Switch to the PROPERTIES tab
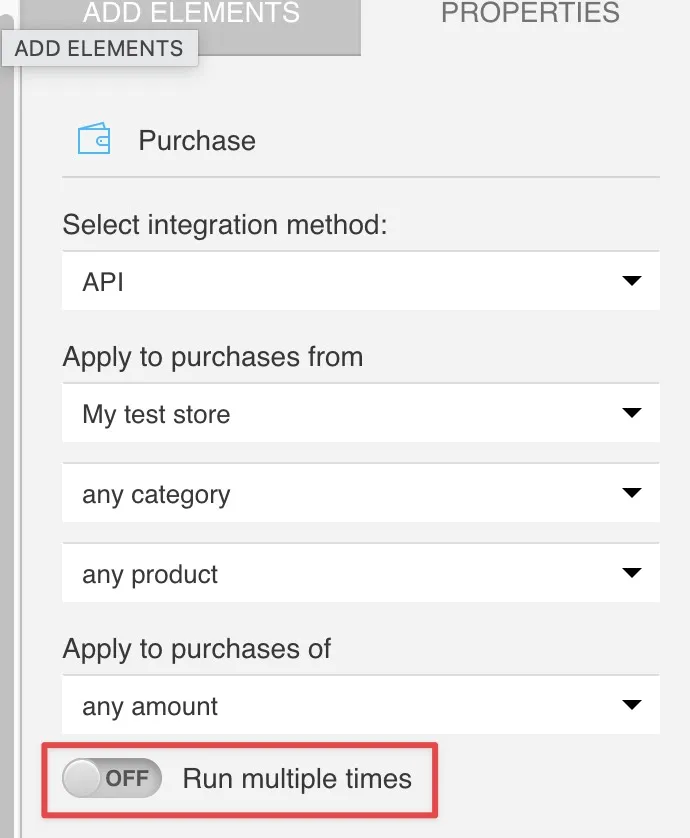Image resolution: width=690 pixels, height=838 pixels. click(x=530, y=13)
